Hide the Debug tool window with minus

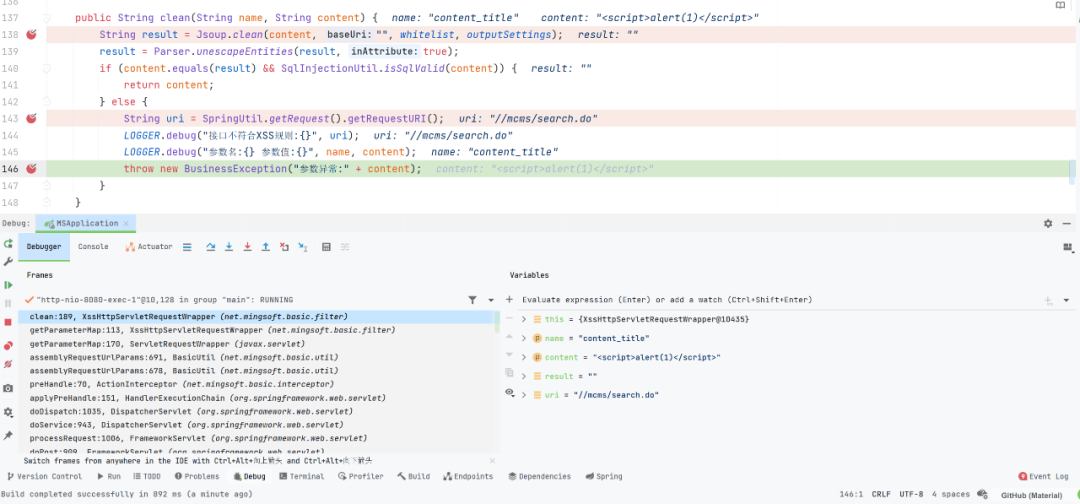(x=1066, y=224)
